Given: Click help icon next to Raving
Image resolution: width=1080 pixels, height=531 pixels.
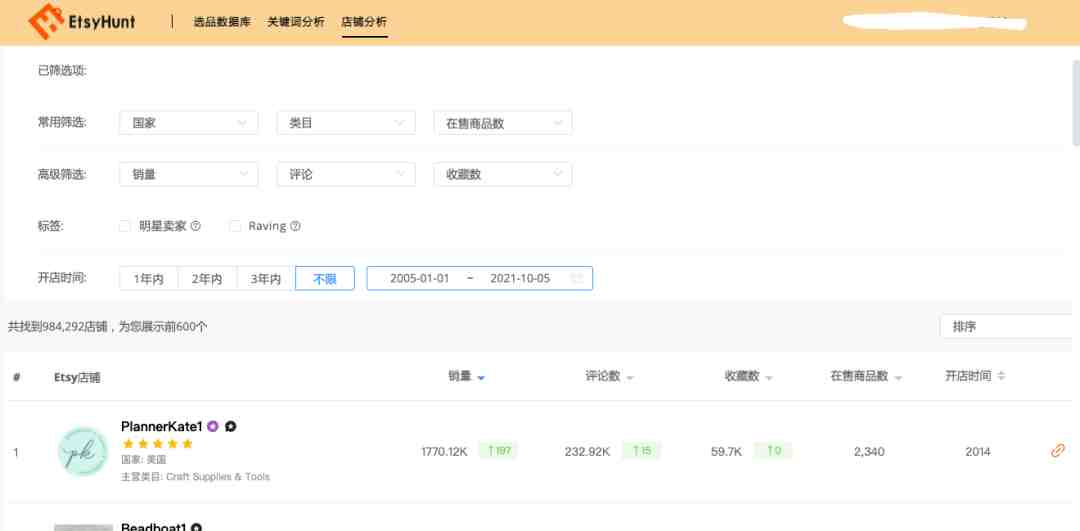Looking at the screenshot, I should coord(295,226).
